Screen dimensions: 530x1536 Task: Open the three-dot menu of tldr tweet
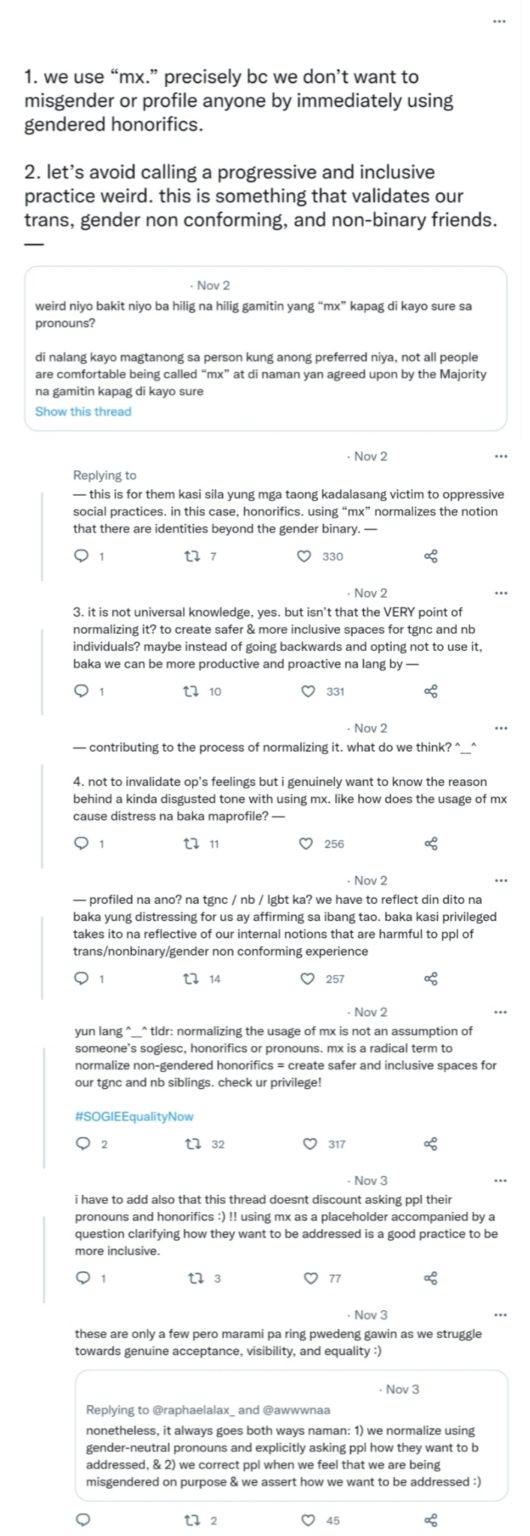(x=501, y=1012)
